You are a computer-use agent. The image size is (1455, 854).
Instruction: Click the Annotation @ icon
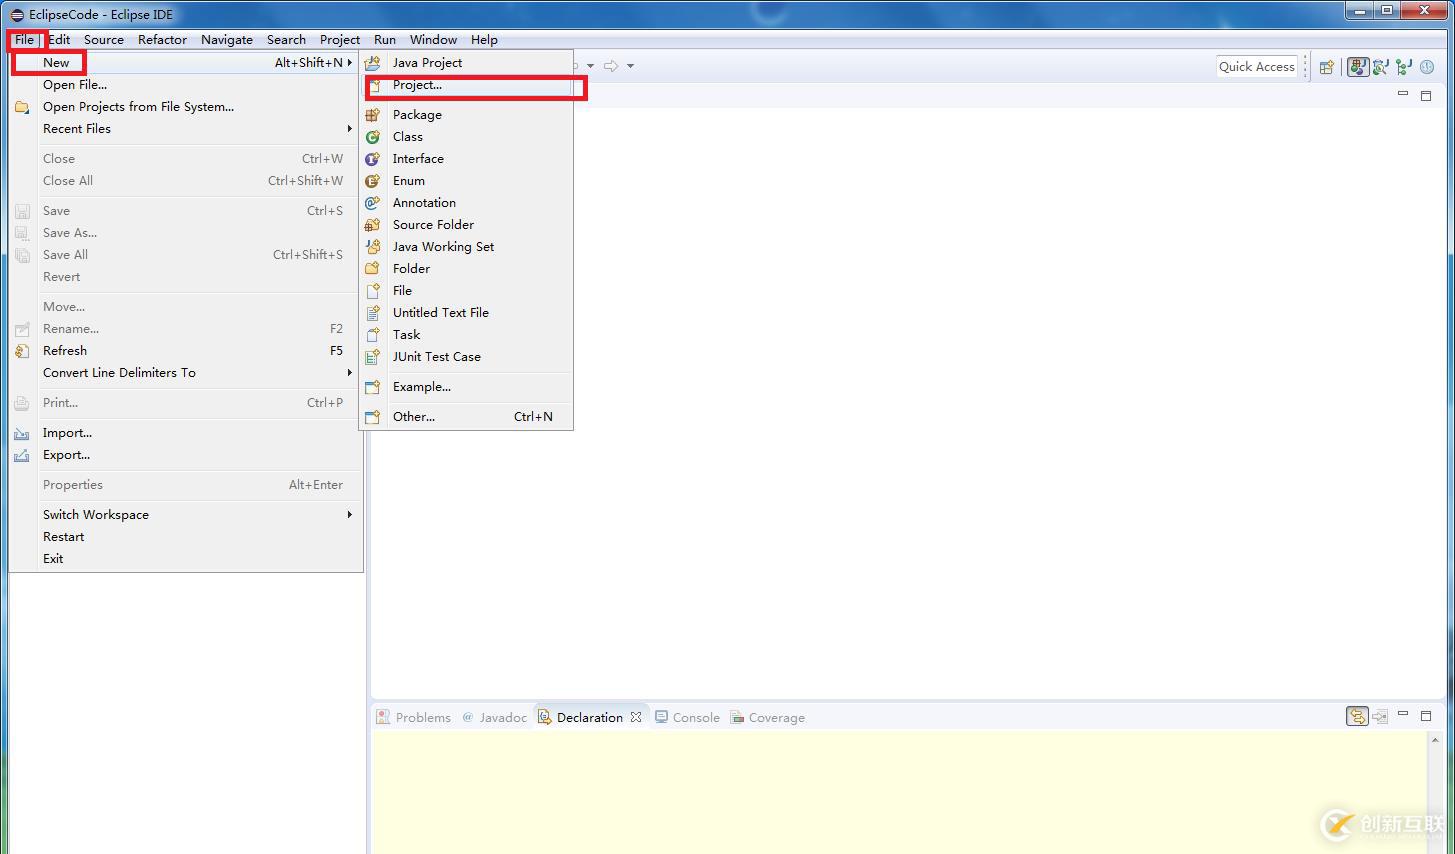coord(373,203)
